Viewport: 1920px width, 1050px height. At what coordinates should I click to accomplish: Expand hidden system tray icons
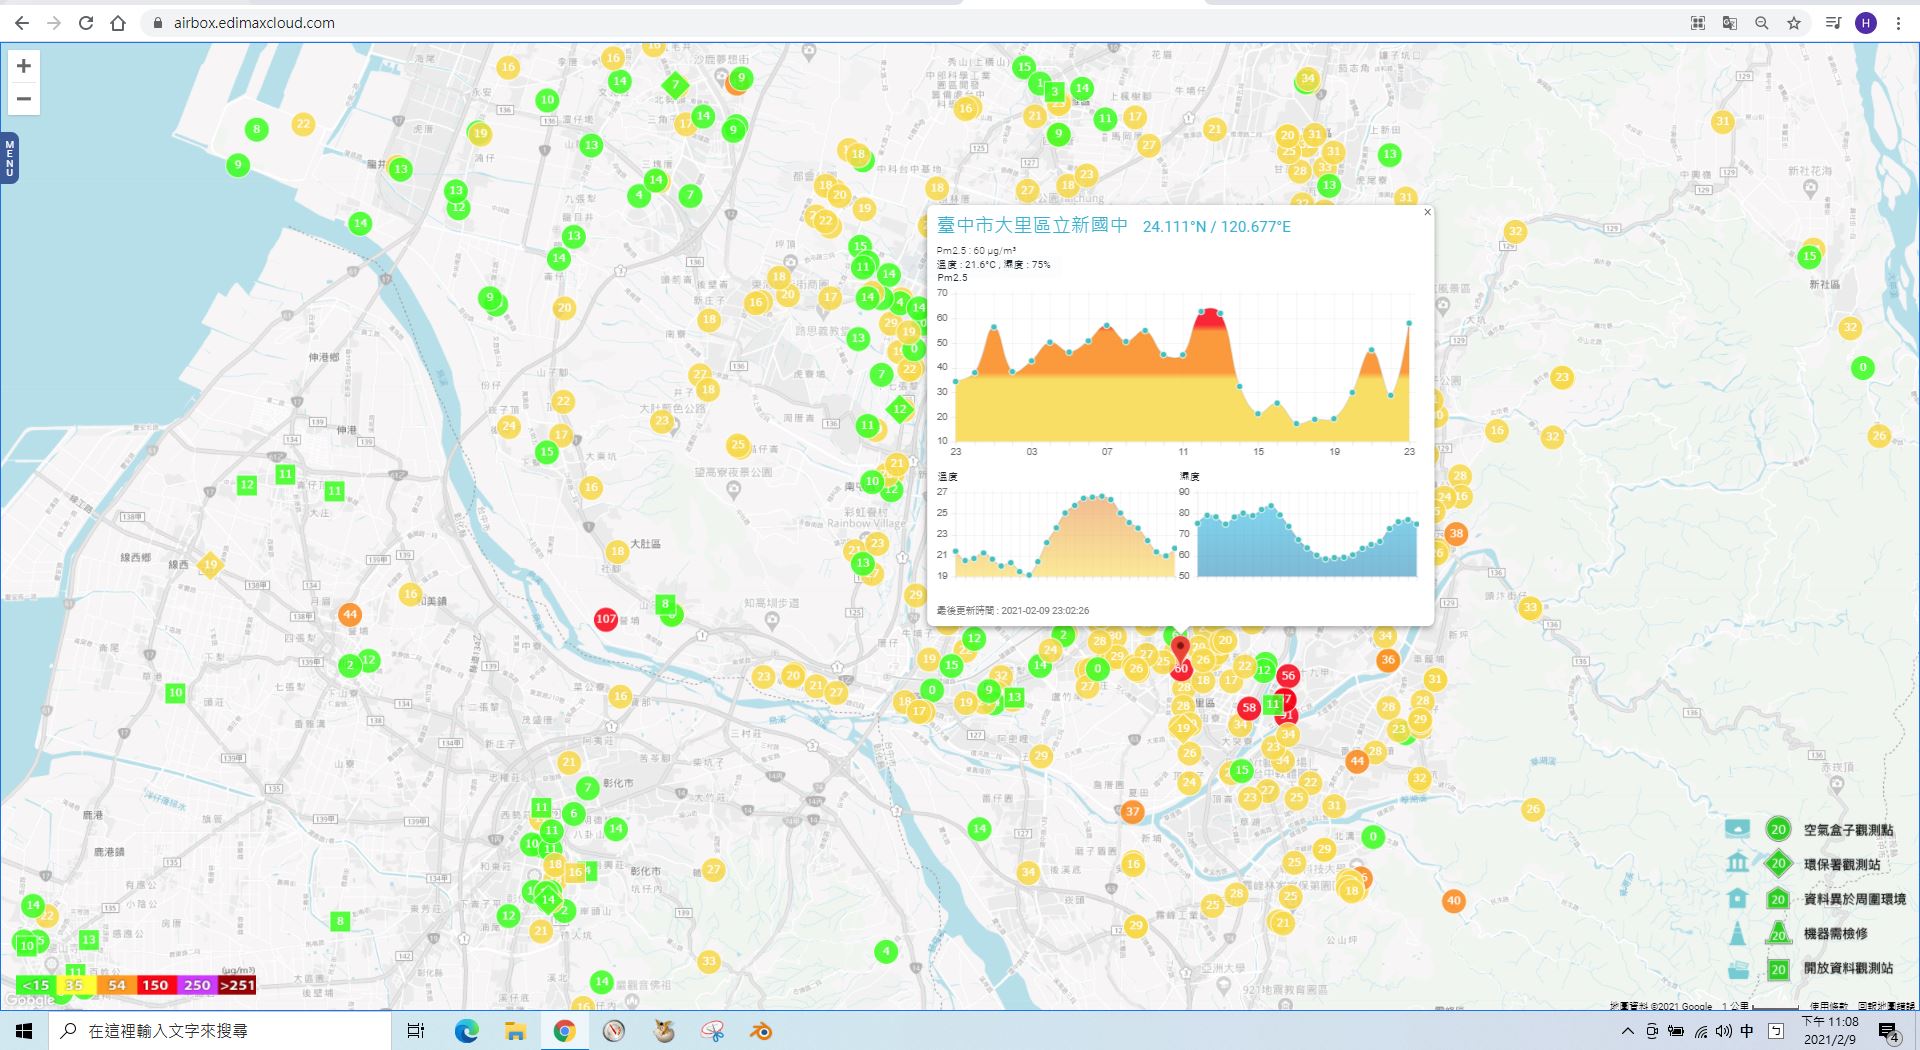tap(1627, 1031)
